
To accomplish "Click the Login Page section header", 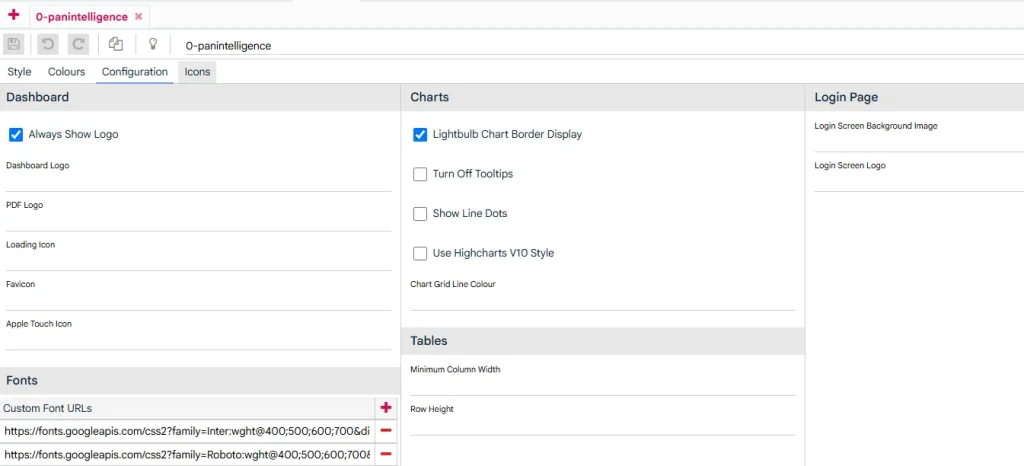I will tap(915, 97).
